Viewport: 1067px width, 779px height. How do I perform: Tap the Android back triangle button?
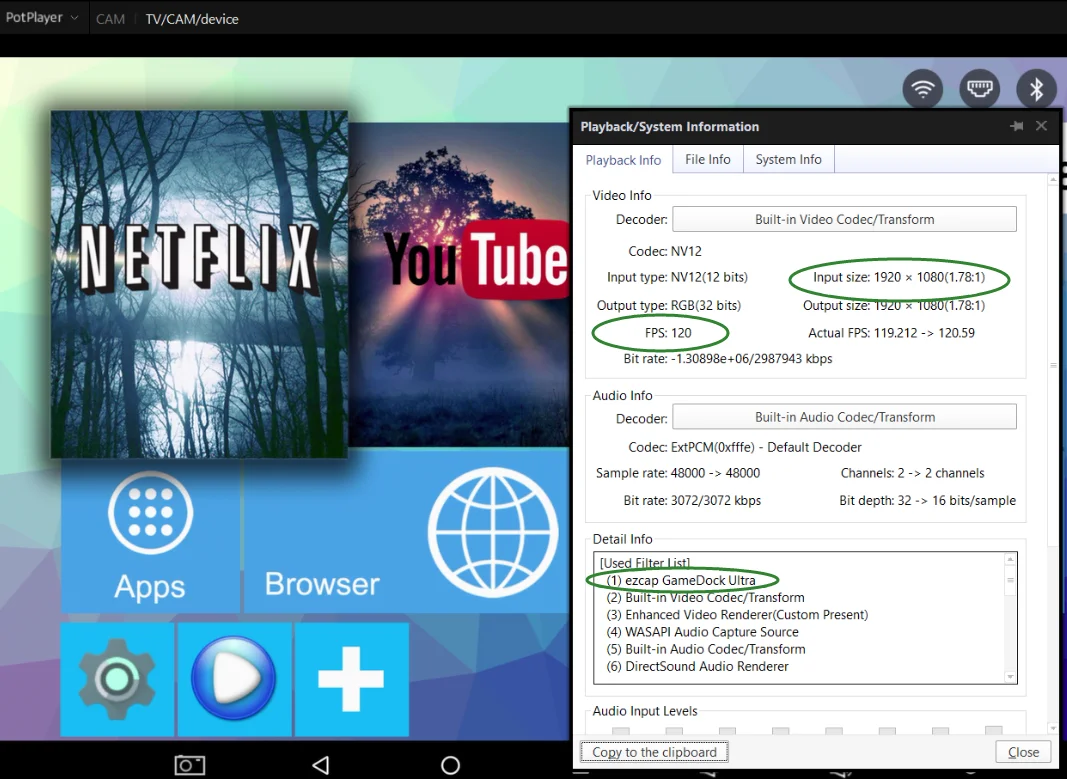[x=320, y=765]
